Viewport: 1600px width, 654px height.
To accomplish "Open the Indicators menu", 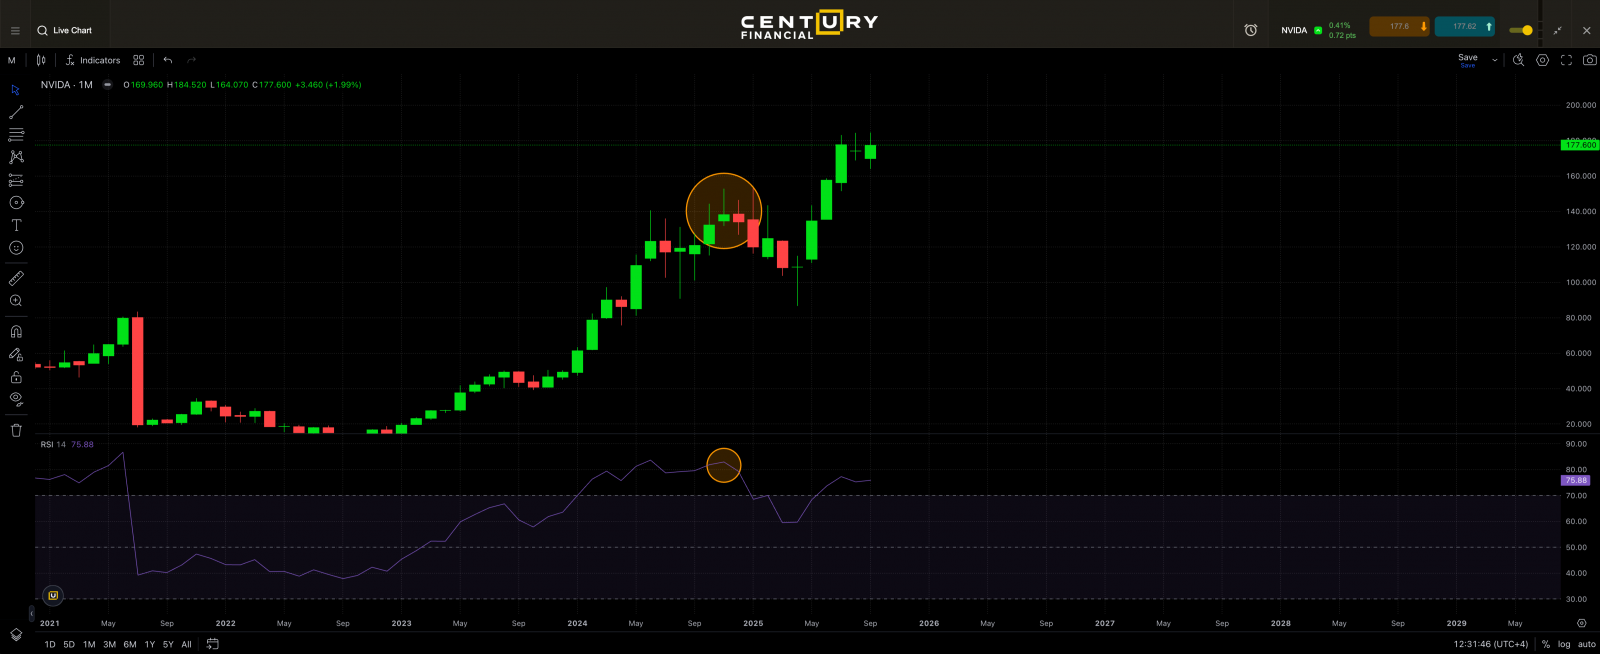I will coord(93,60).
